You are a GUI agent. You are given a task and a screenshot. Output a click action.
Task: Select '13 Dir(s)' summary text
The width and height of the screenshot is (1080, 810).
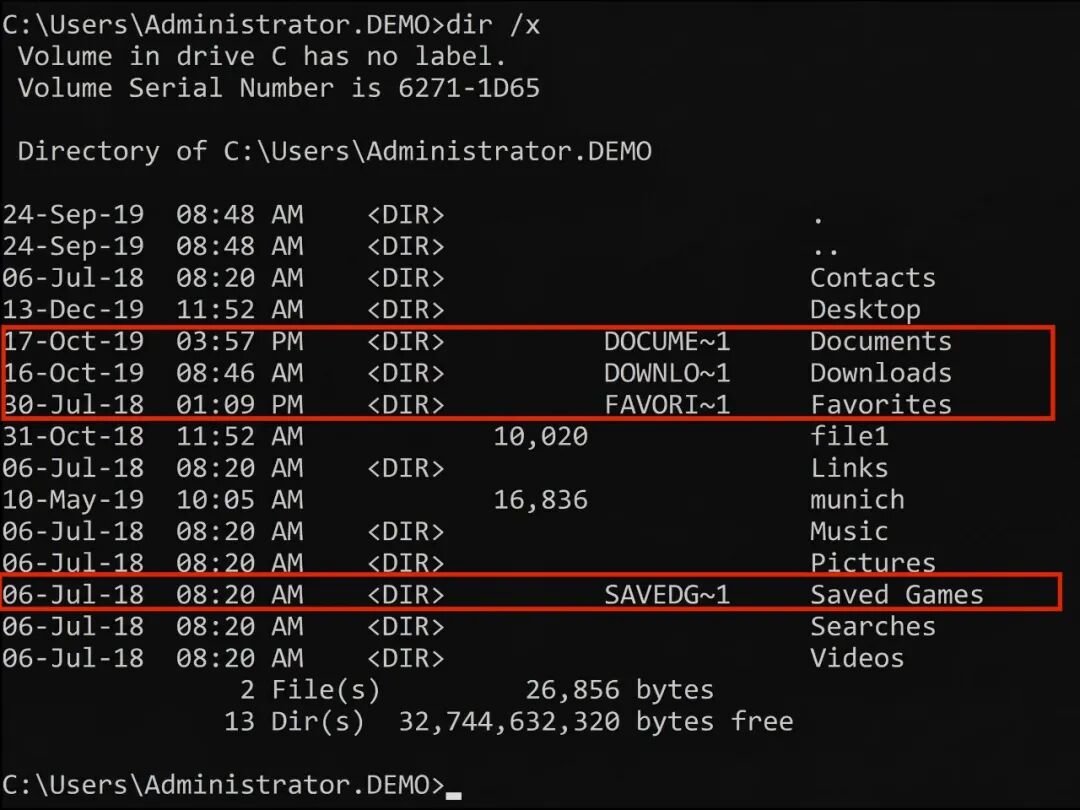(x=294, y=722)
